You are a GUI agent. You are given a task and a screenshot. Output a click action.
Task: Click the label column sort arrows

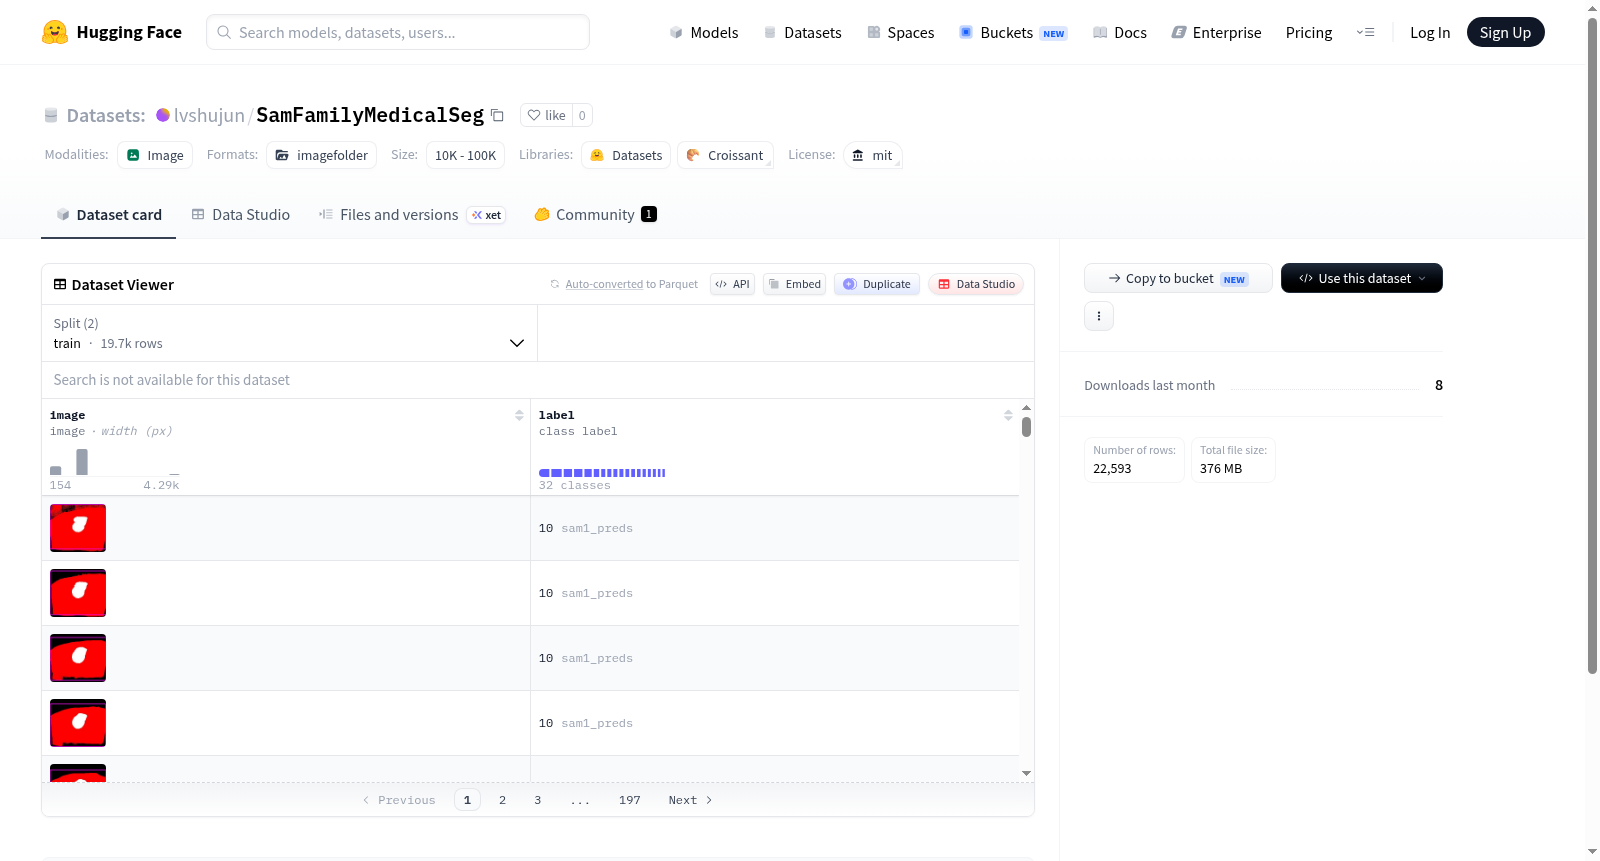pyautogui.click(x=1008, y=415)
